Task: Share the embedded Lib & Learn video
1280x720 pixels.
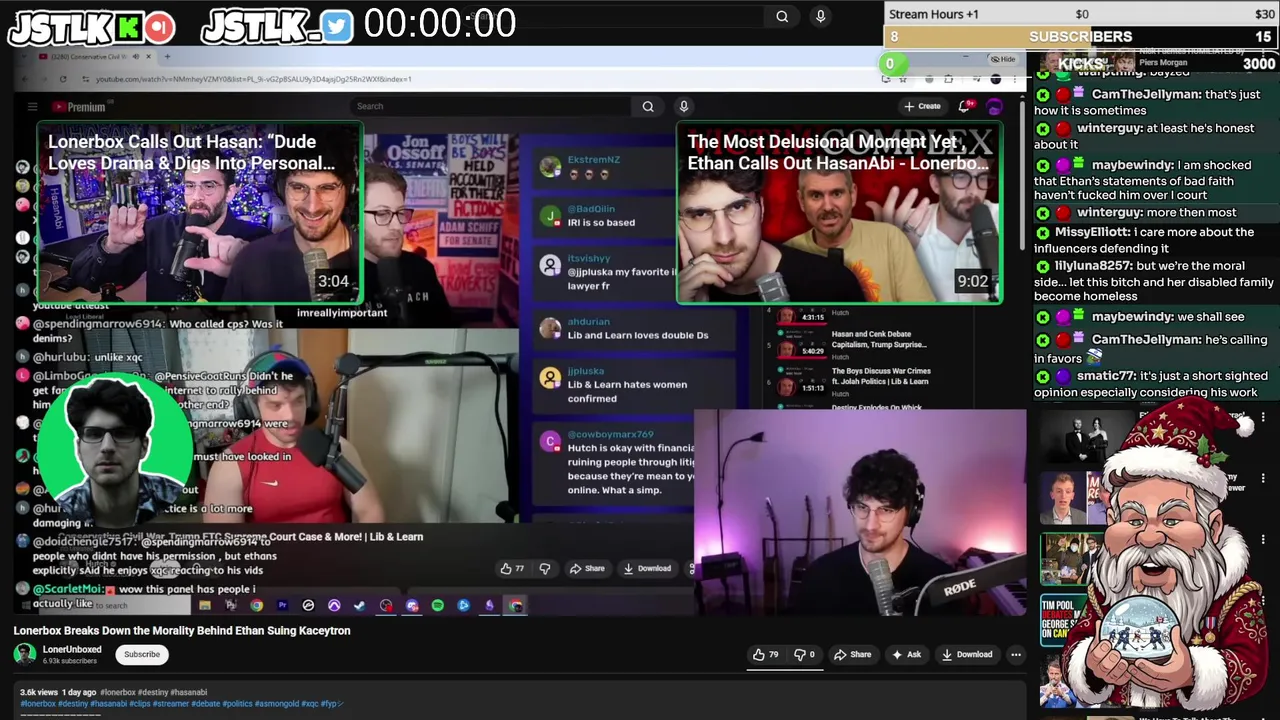Action: click(587, 569)
